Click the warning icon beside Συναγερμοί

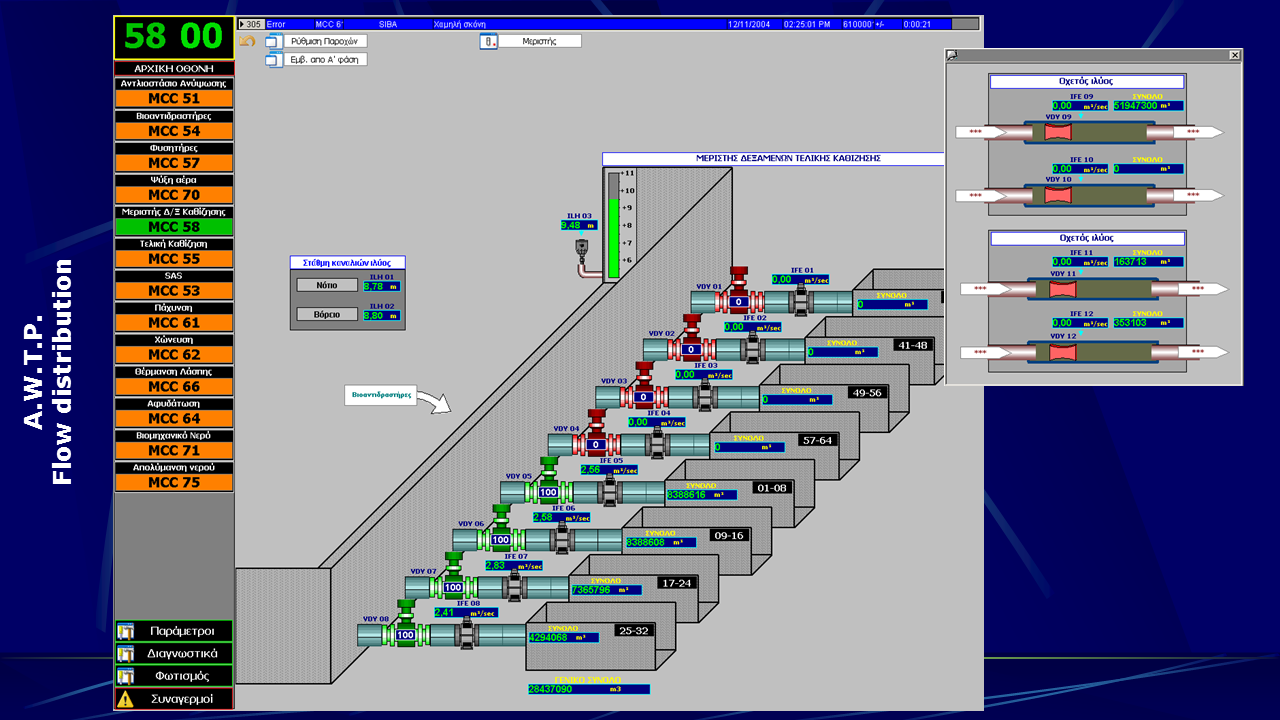125,699
